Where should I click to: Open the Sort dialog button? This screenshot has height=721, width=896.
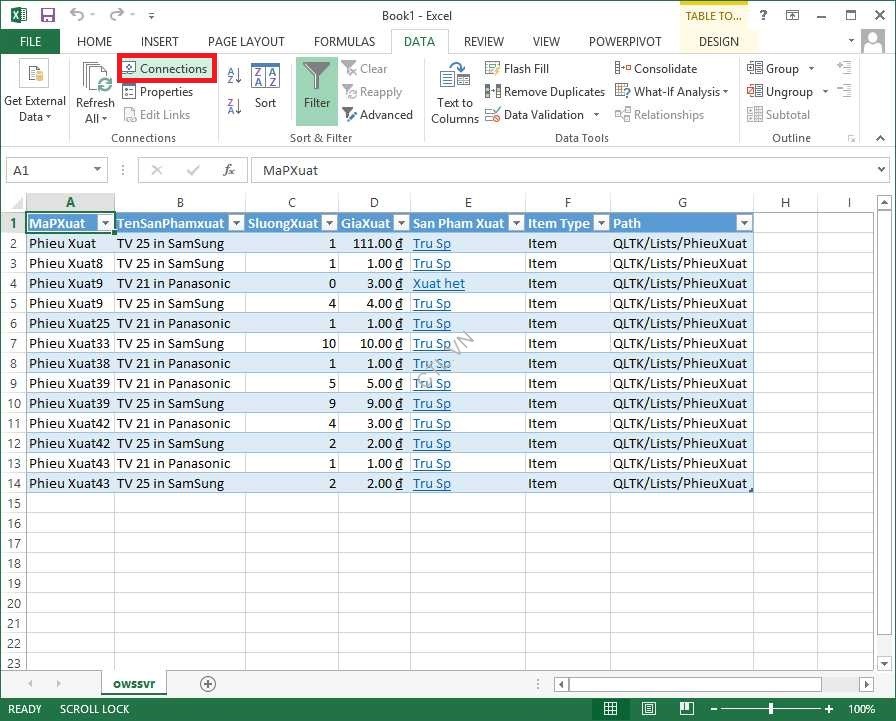coord(265,86)
